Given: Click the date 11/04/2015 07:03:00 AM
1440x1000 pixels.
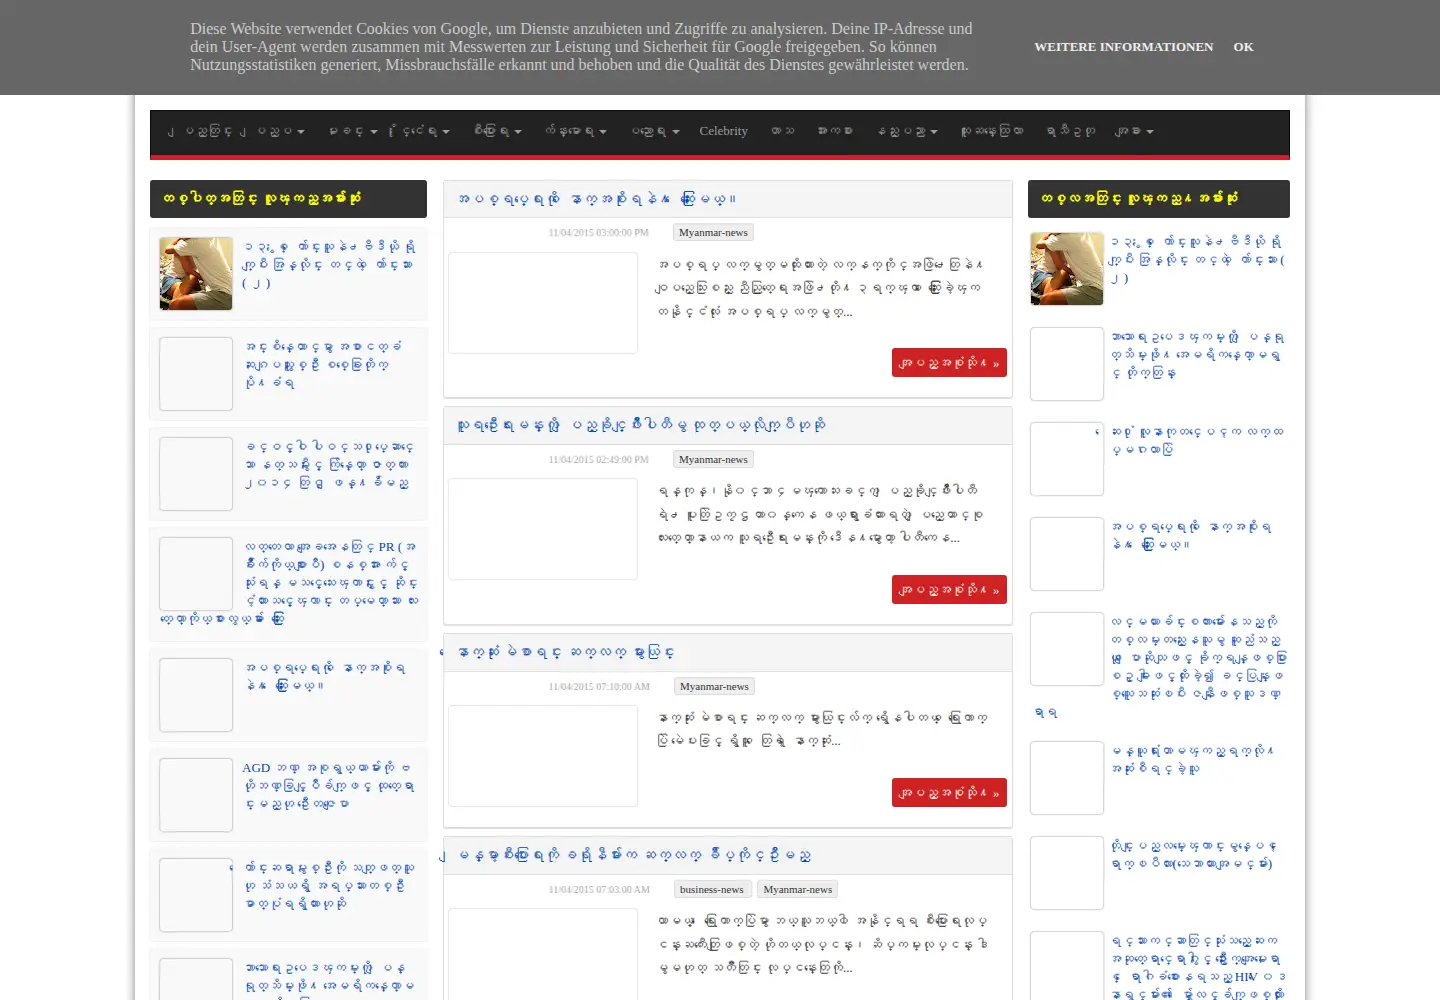Looking at the screenshot, I should coord(599,890).
